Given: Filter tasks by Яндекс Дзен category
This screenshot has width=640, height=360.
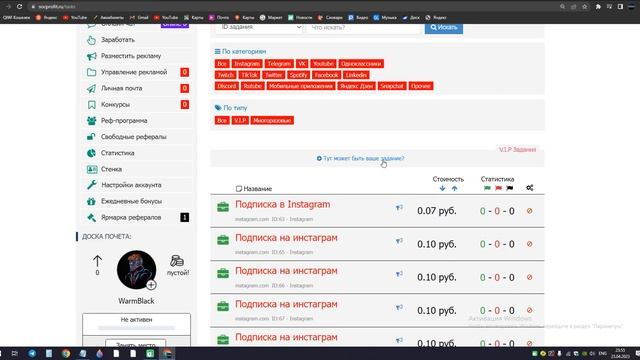Looking at the screenshot, I should (356, 86).
